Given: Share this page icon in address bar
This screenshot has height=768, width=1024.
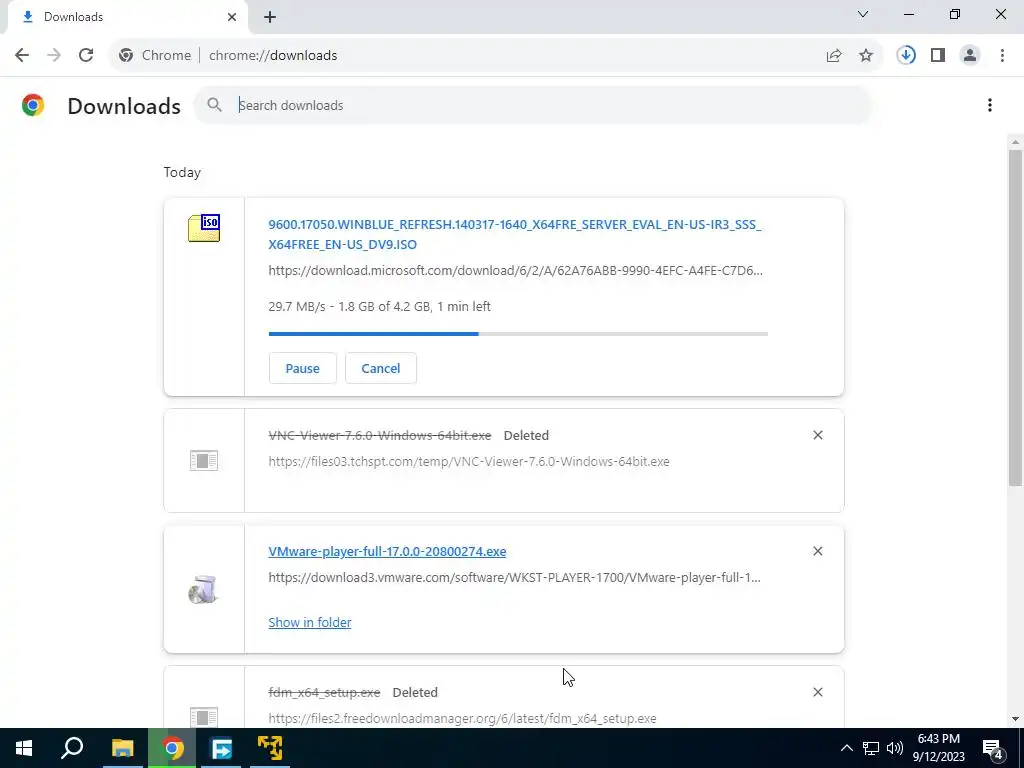Looking at the screenshot, I should 833,56.
